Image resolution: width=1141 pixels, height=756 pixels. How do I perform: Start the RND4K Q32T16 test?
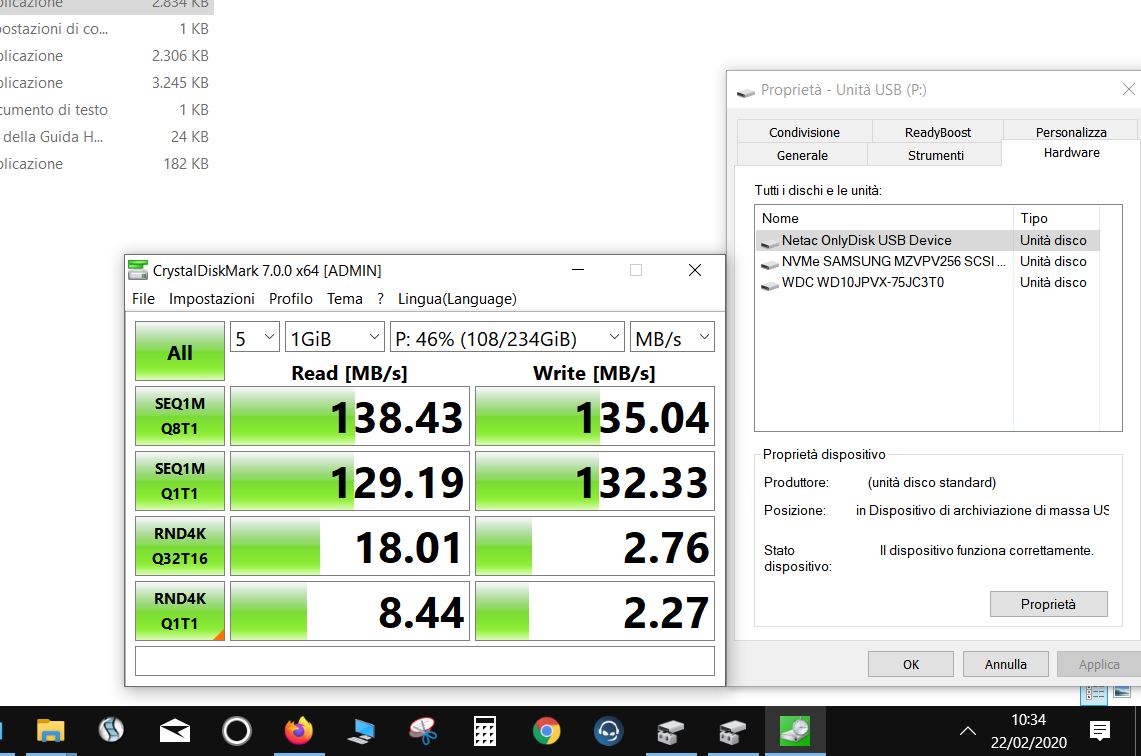pyautogui.click(x=180, y=546)
